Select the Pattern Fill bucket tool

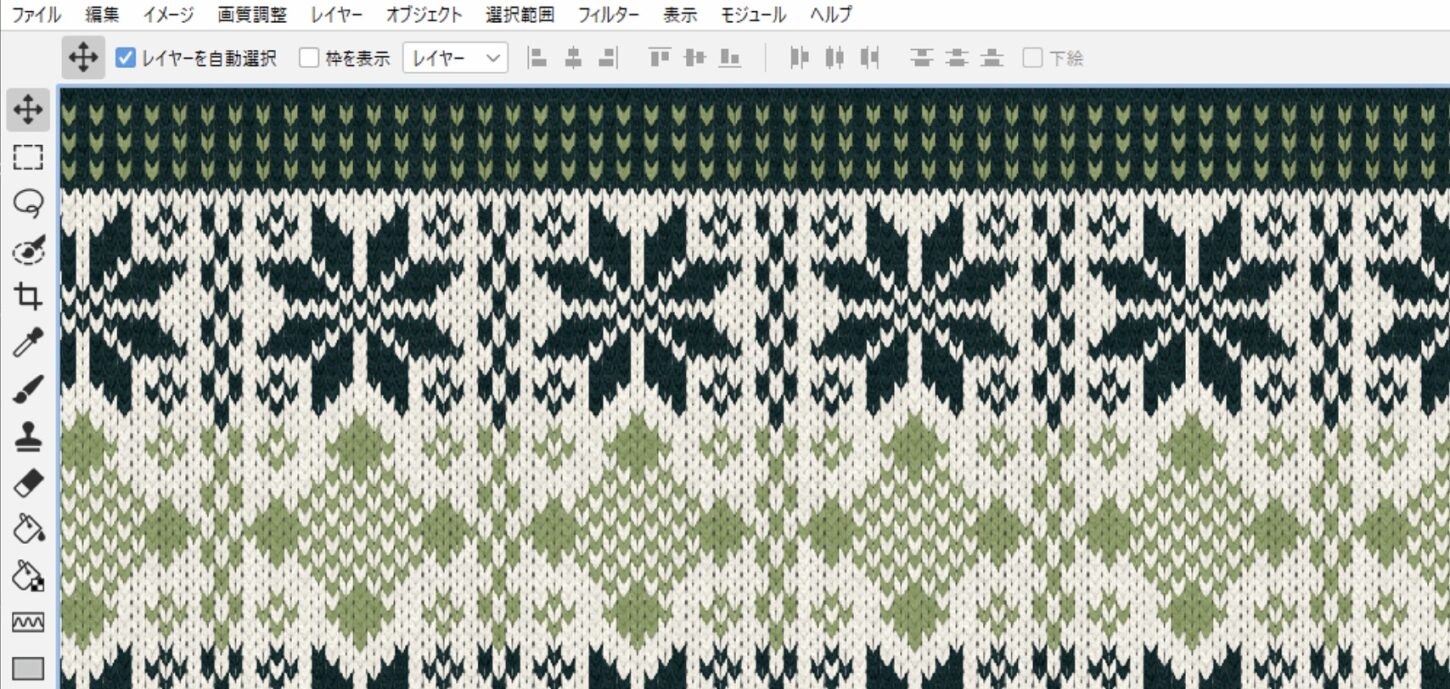(28, 576)
